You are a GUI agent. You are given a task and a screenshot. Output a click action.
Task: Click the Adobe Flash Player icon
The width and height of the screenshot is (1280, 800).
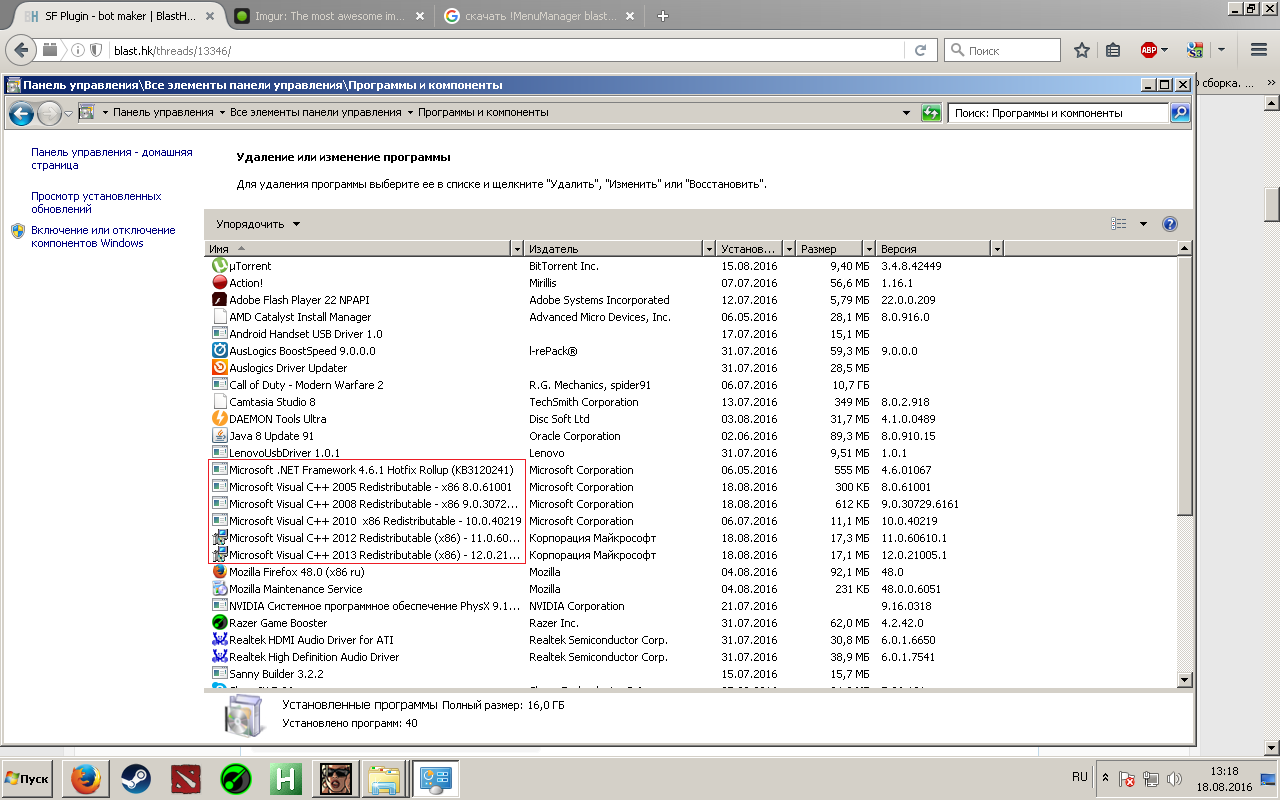[x=220, y=300]
